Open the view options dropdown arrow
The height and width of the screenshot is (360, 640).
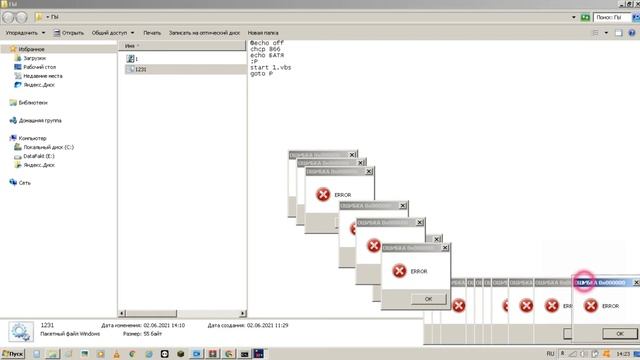(606, 33)
